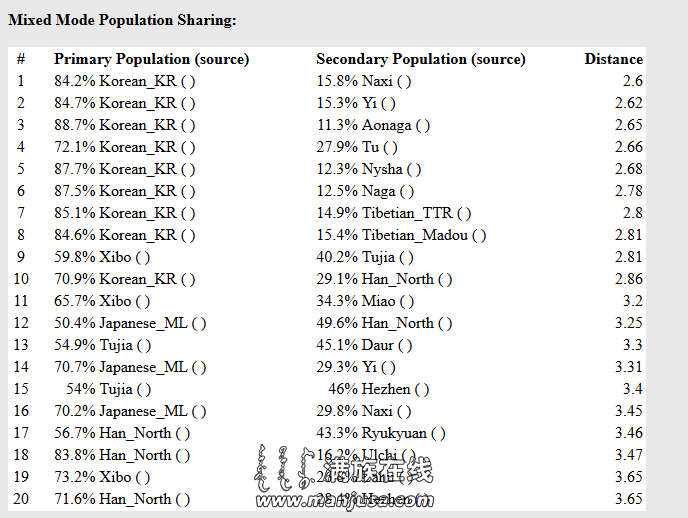The height and width of the screenshot is (518, 688).
Task: Click the 84.2% Korean_KR entry in row 1
Action: click(125, 81)
